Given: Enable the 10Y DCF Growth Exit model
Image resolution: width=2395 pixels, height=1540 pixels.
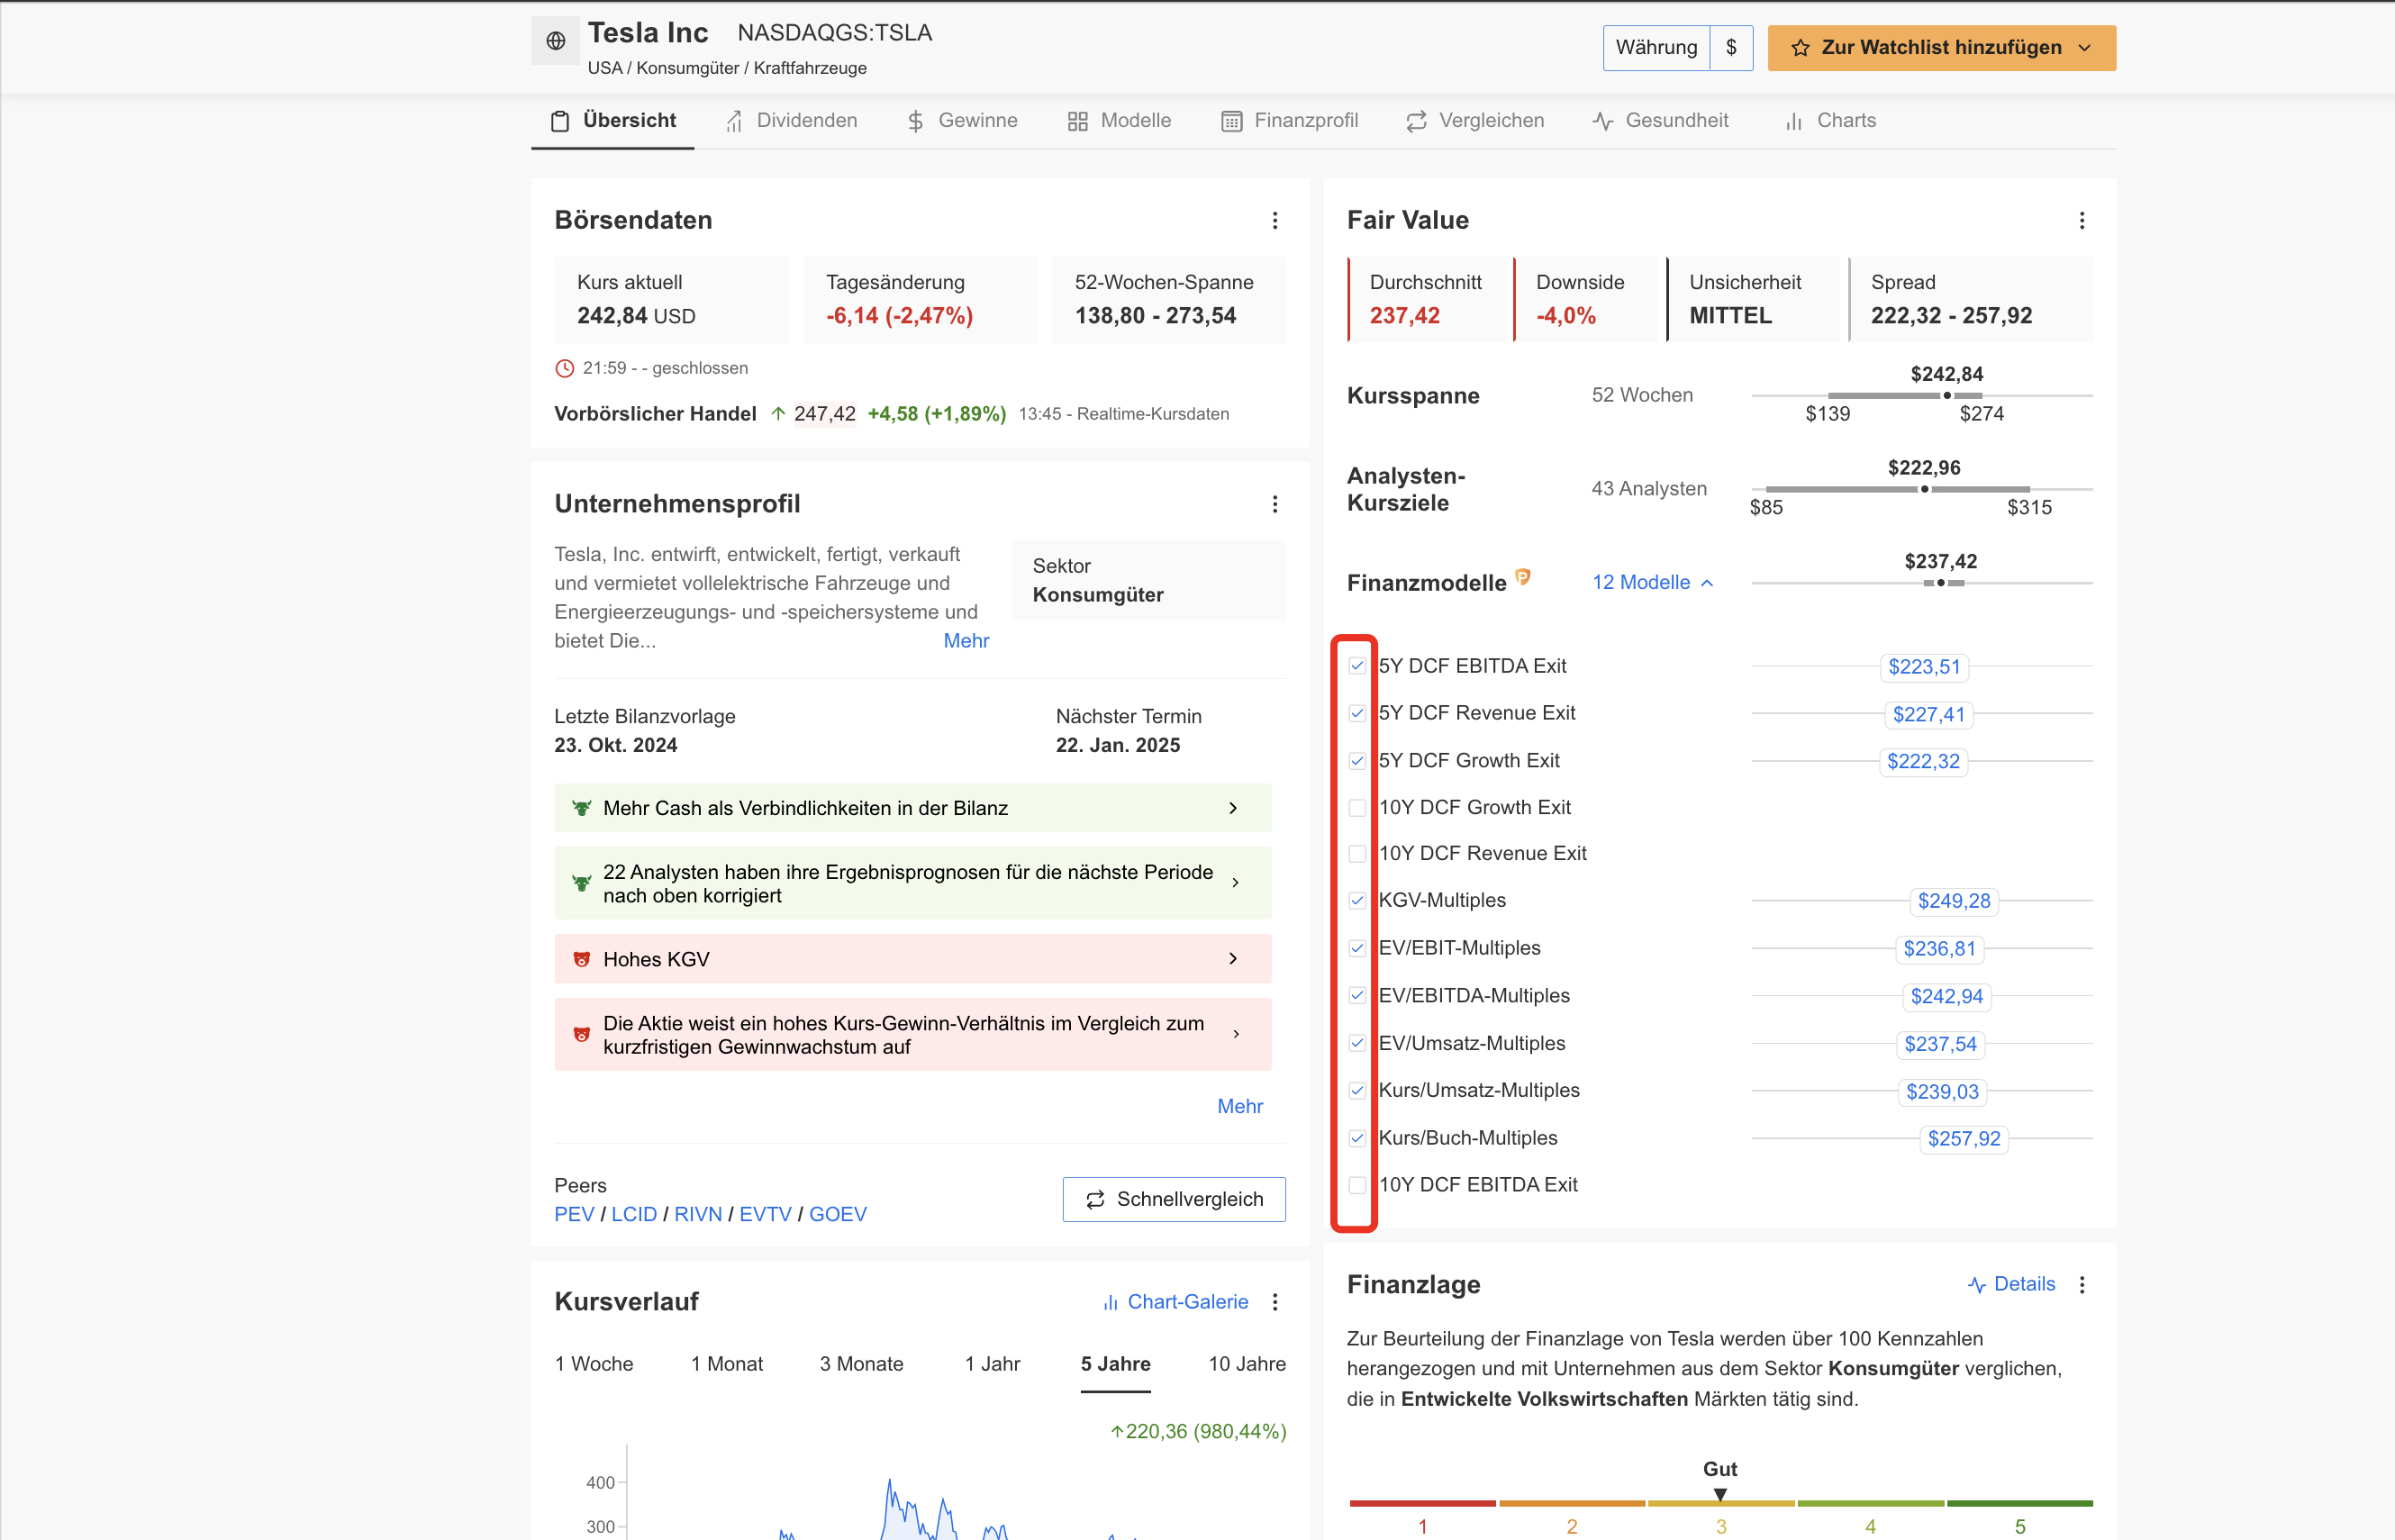Looking at the screenshot, I should click(1357, 808).
